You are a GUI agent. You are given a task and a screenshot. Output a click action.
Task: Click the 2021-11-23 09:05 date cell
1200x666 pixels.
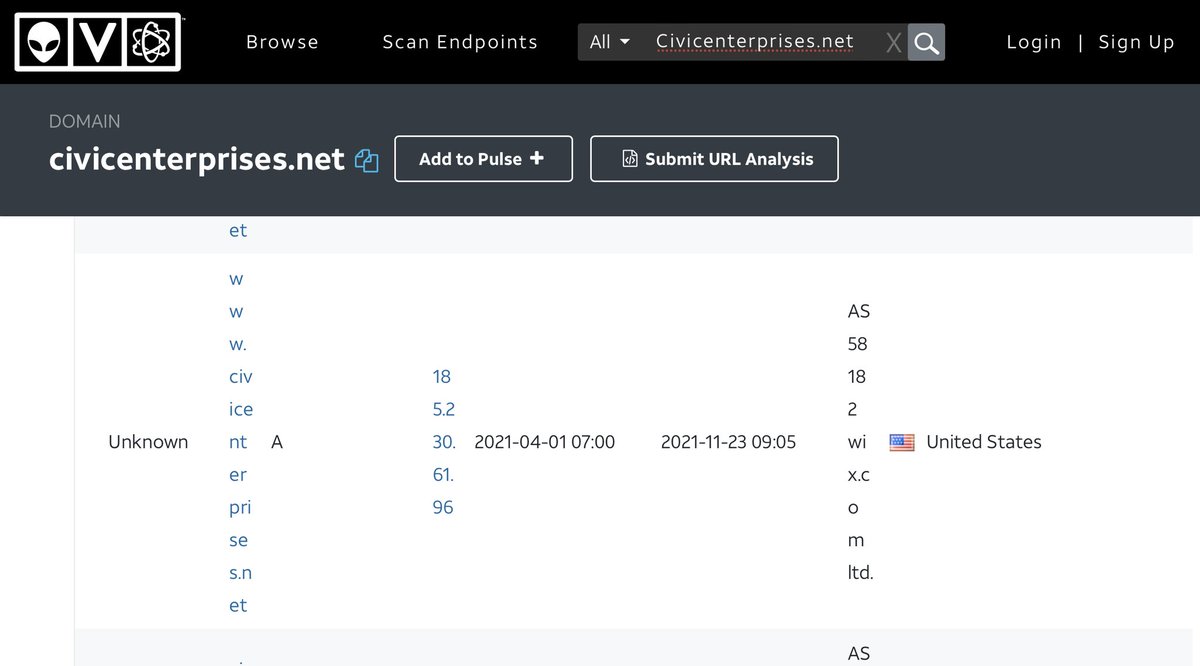pyautogui.click(x=728, y=442)
